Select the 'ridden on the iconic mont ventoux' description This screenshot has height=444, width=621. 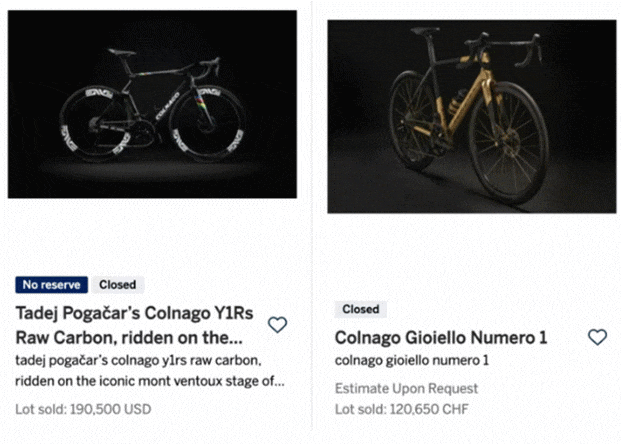pyautogui.click(x=150, y=370)
